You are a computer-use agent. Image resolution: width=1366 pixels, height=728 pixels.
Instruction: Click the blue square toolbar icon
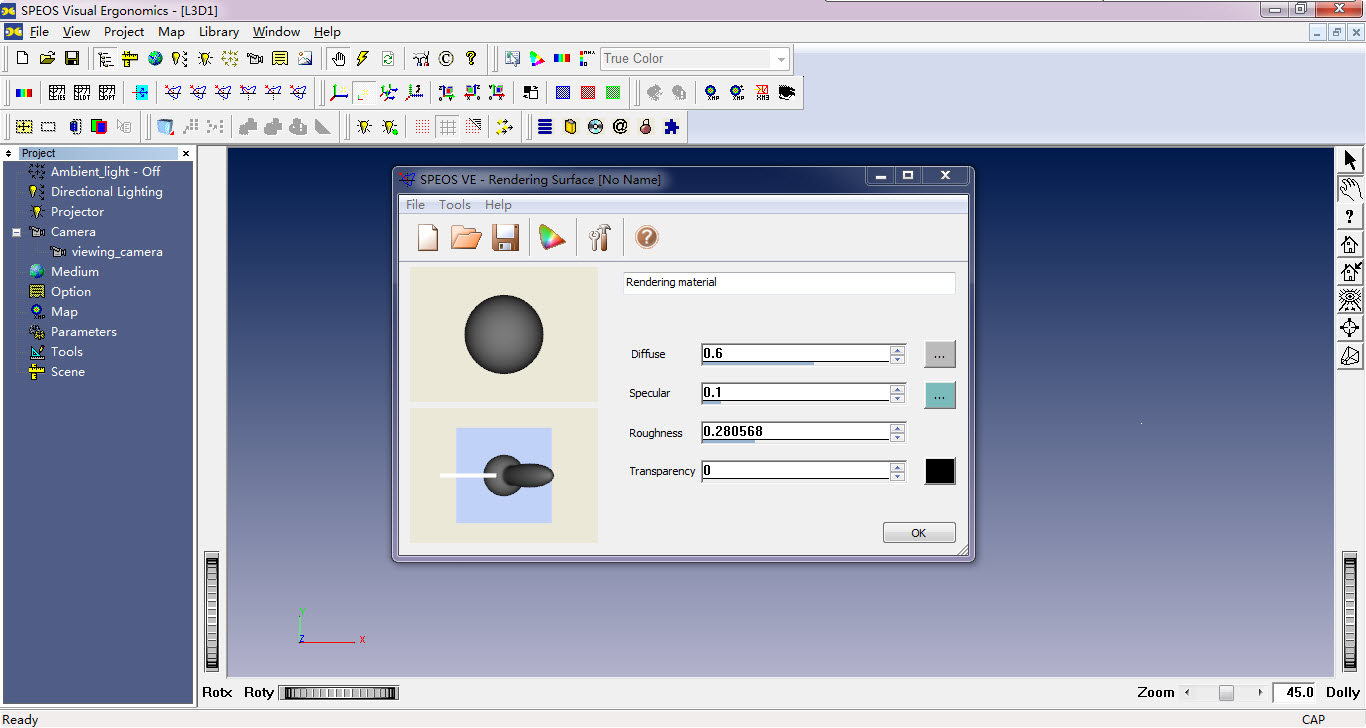coord(563,93)
